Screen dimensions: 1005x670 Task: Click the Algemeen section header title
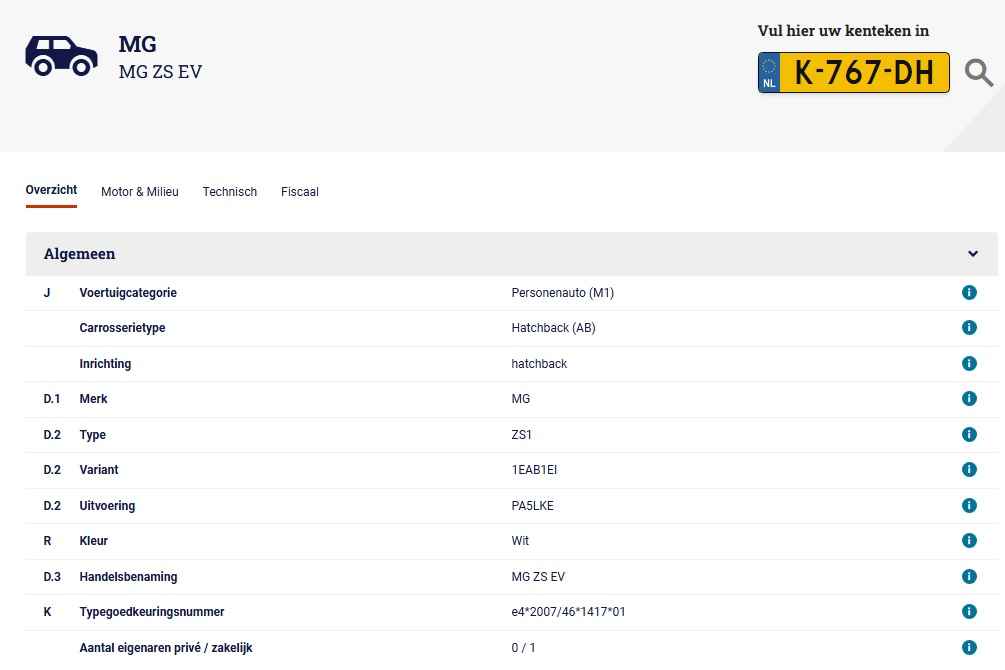tap(79, 254)
